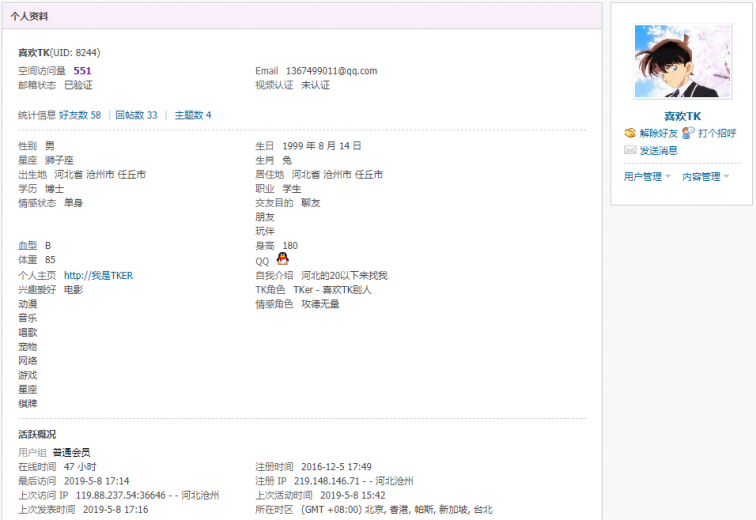Click the last activity time 2019-5-8 15:42
756x520 pixels.
pyautogui.click(x=352, y=495)
